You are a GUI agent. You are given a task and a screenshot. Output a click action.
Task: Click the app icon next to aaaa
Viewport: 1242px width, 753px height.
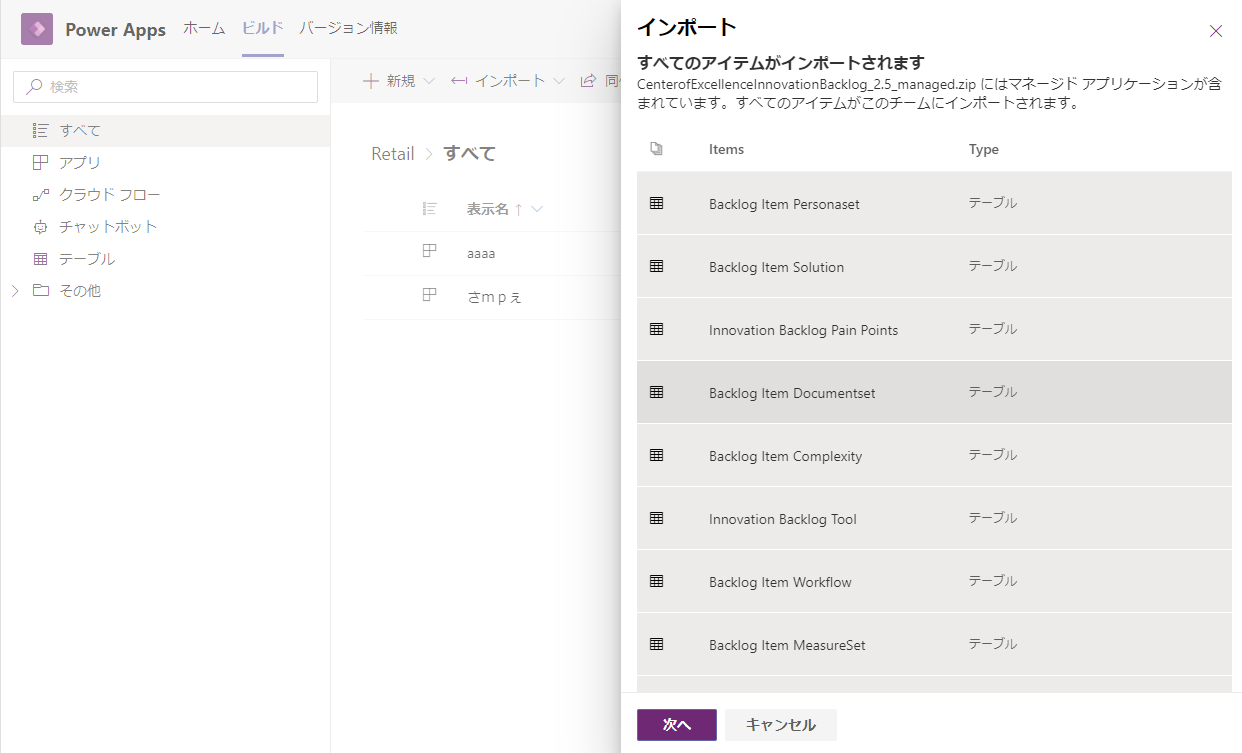coord(430,252)
